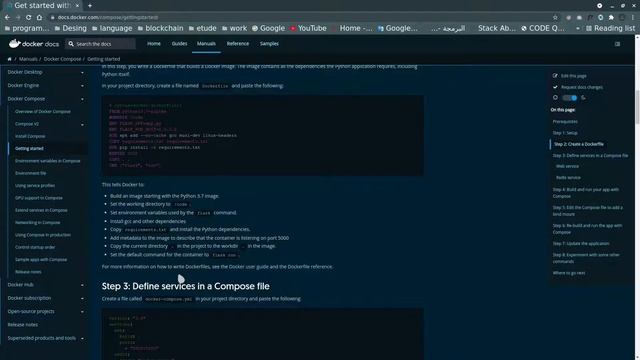Viewport: 640px width, 360px height.
Task: Select the Manuals nav tab
Action: coord(206,44)
